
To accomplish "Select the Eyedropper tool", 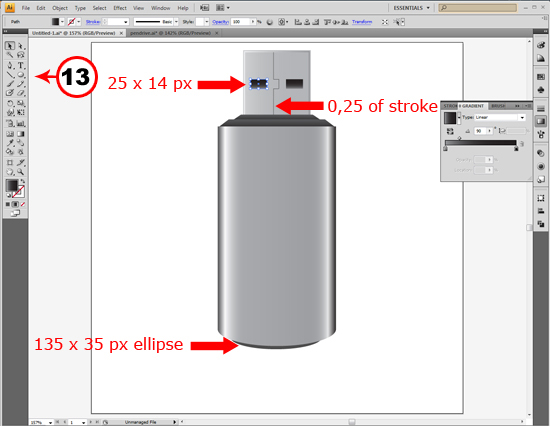I will 10,142.
